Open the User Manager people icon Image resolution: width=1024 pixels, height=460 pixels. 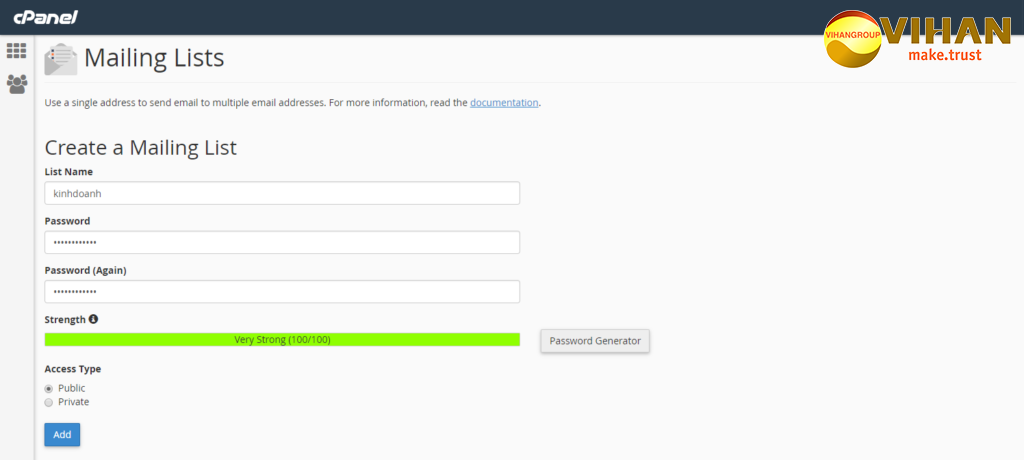click(16, 84)
